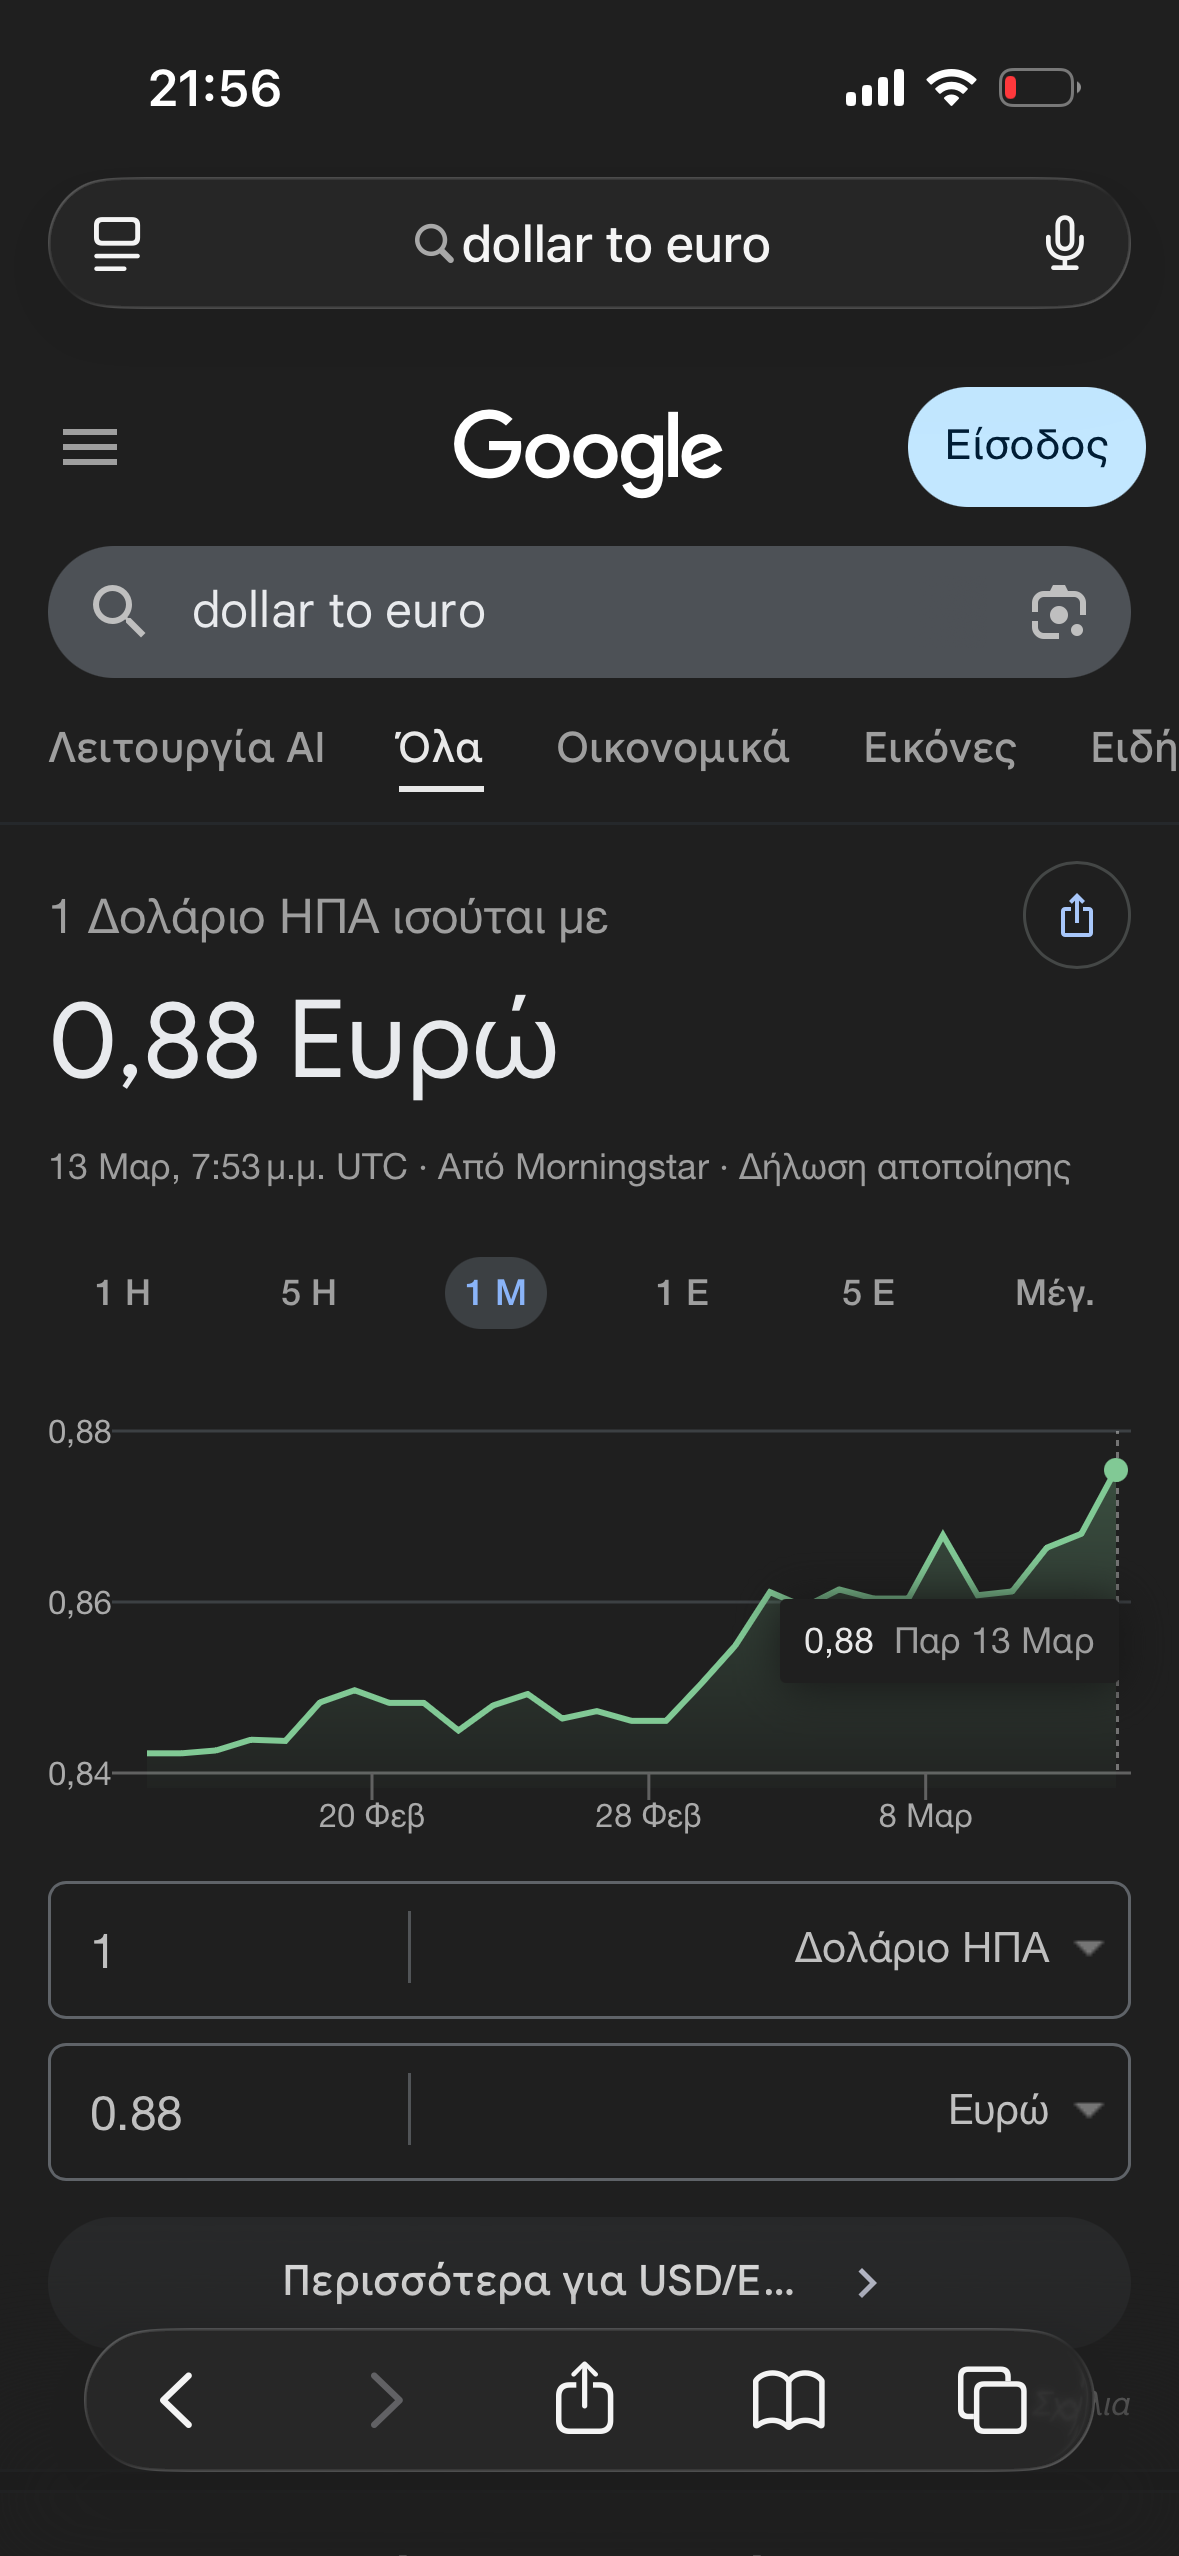1179x2556 pixels.
Task: Go back with Safari back arrow
Action: tap(177, 2400)
